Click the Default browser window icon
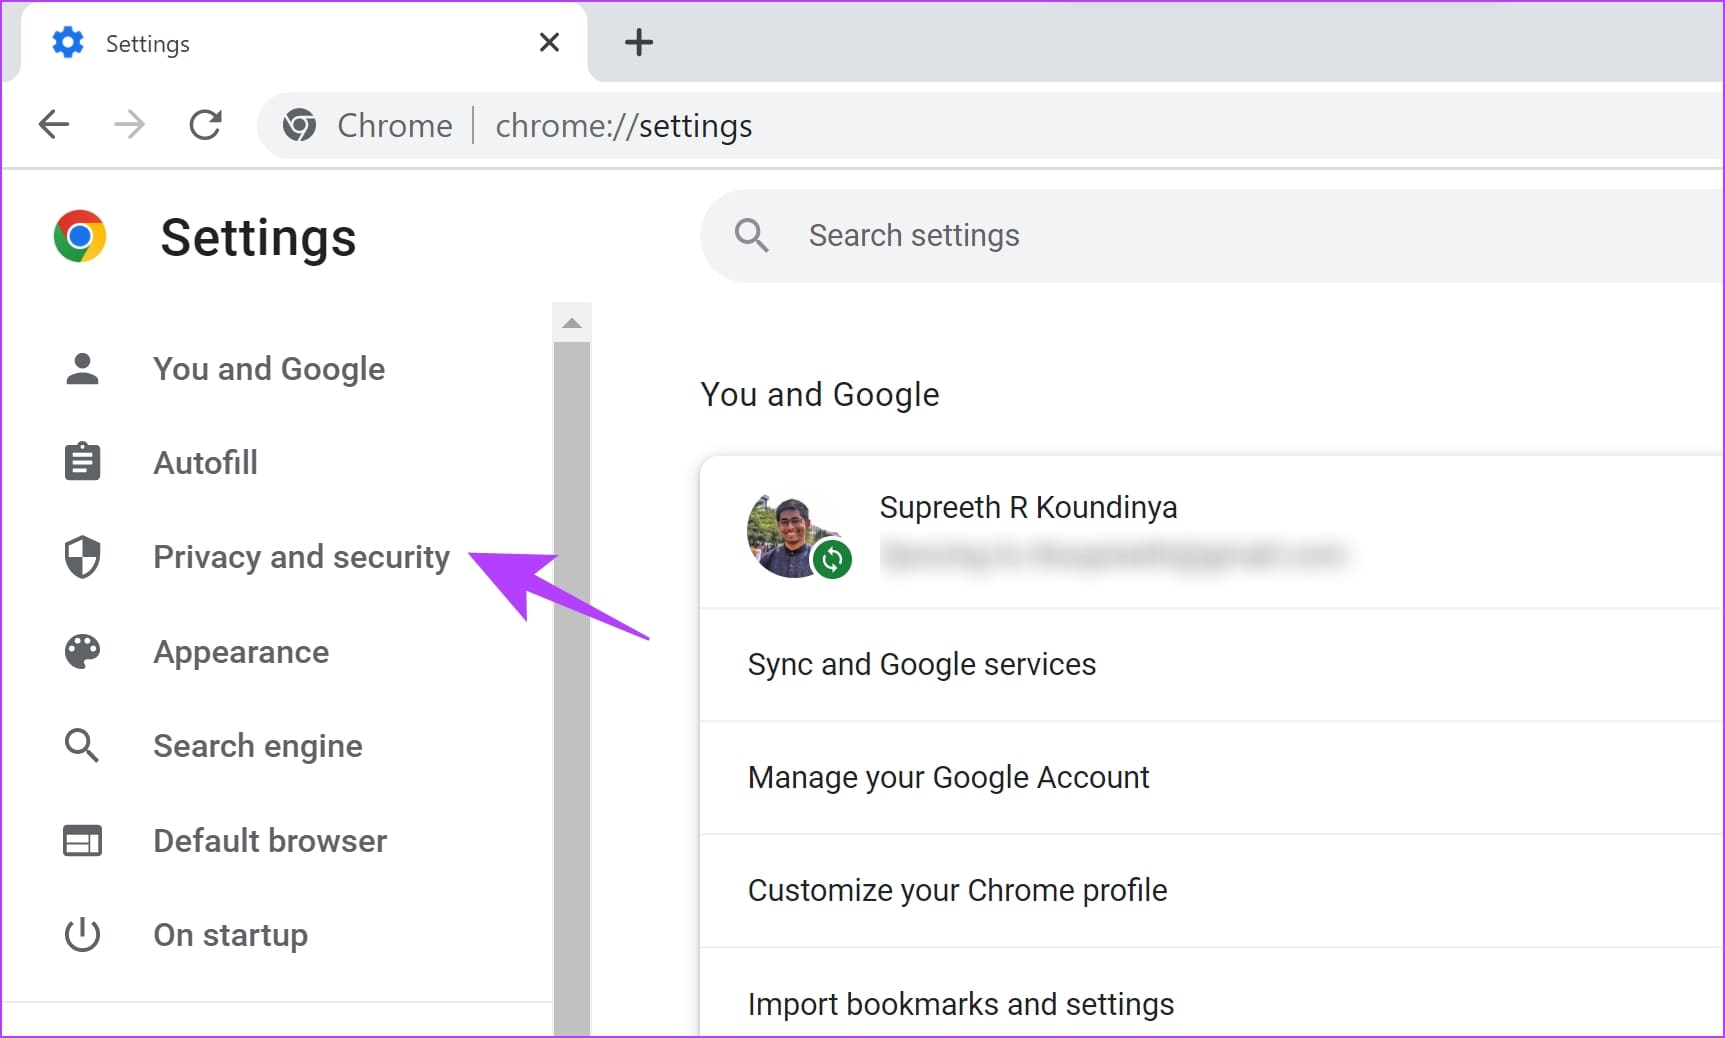Image resolution: width=1725 pixels, height=1038 pixels. (x=82, y=841)
